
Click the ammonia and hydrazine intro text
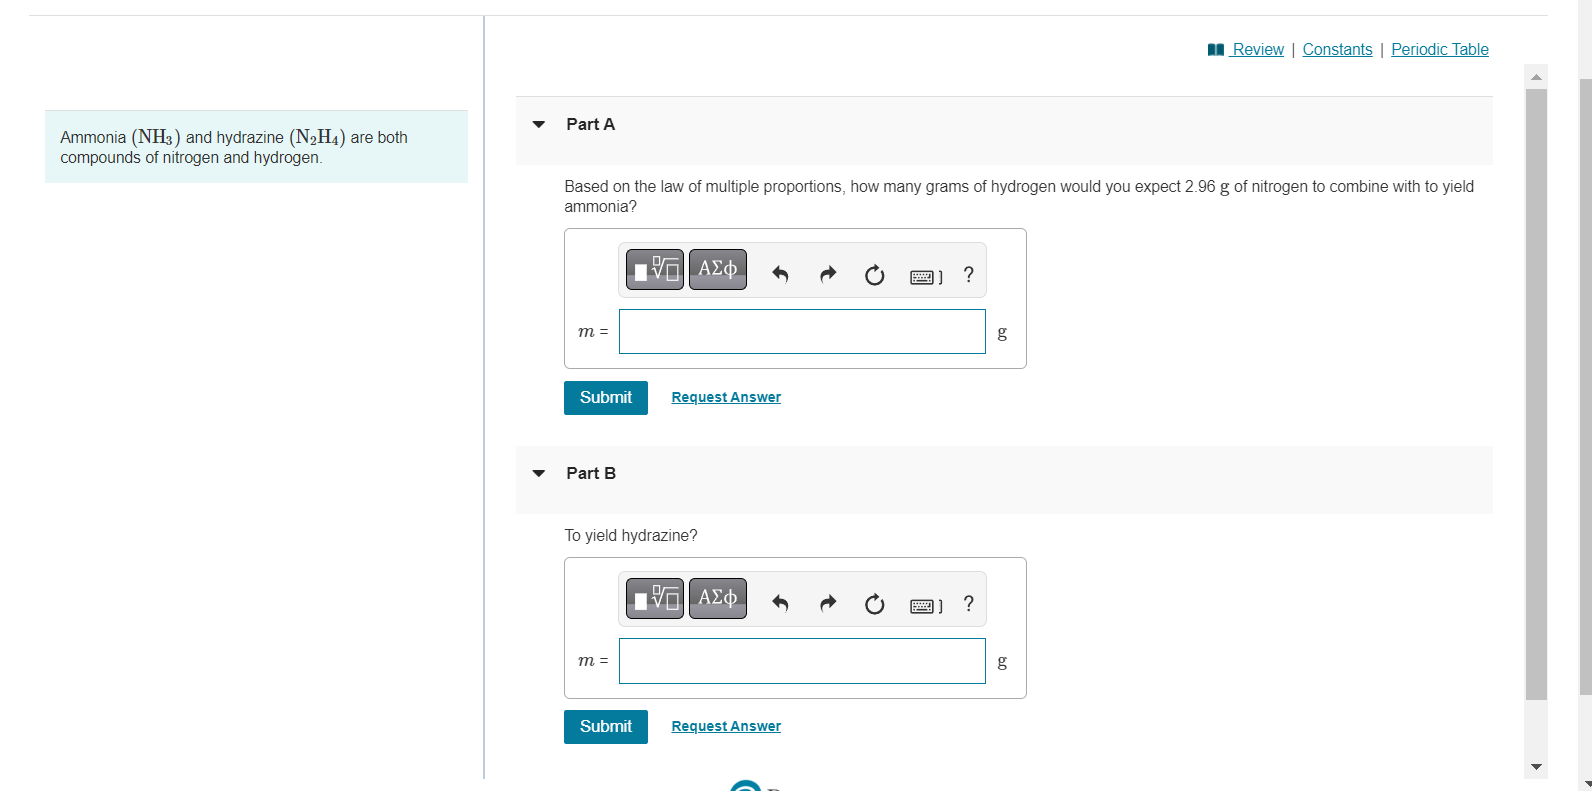tap(234, 147)
